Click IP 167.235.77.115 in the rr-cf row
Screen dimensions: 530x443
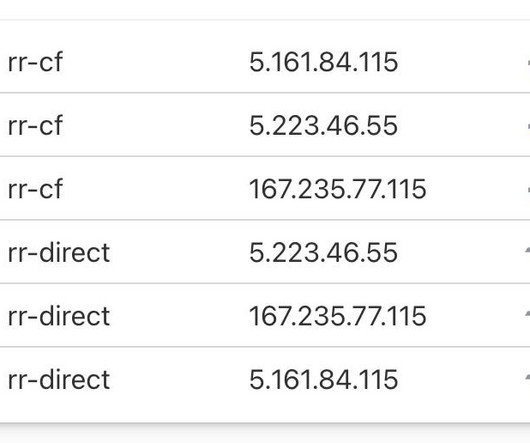[x=338, y=189]
